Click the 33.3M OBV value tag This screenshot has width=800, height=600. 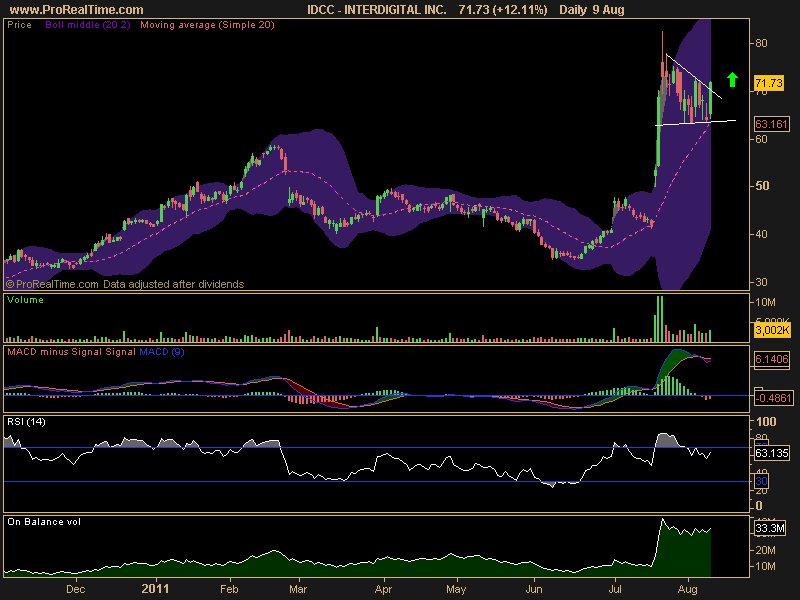click(769, 528)
